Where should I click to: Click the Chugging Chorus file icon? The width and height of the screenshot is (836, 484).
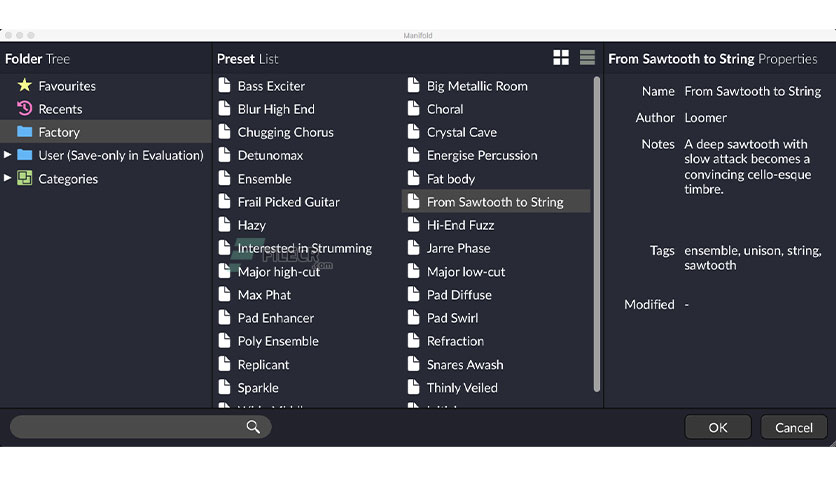(x=224, y=132)
